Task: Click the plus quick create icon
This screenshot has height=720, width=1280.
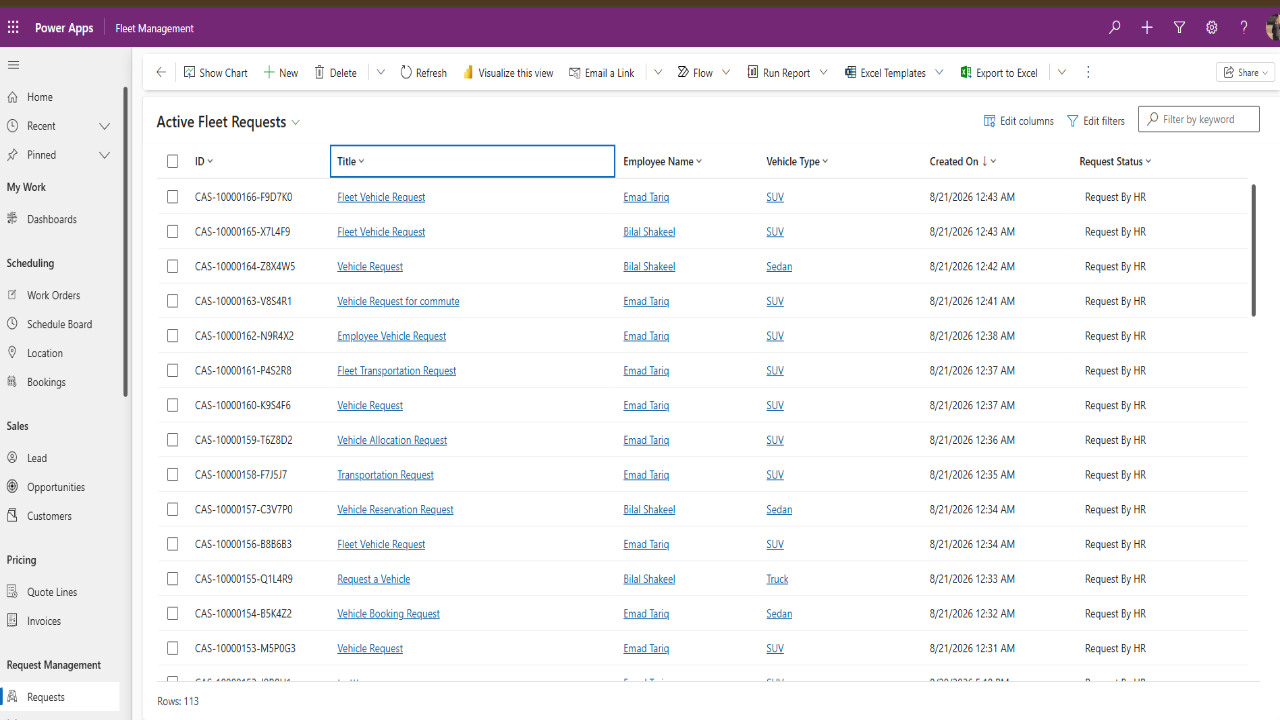Action: pos(1147,28)
